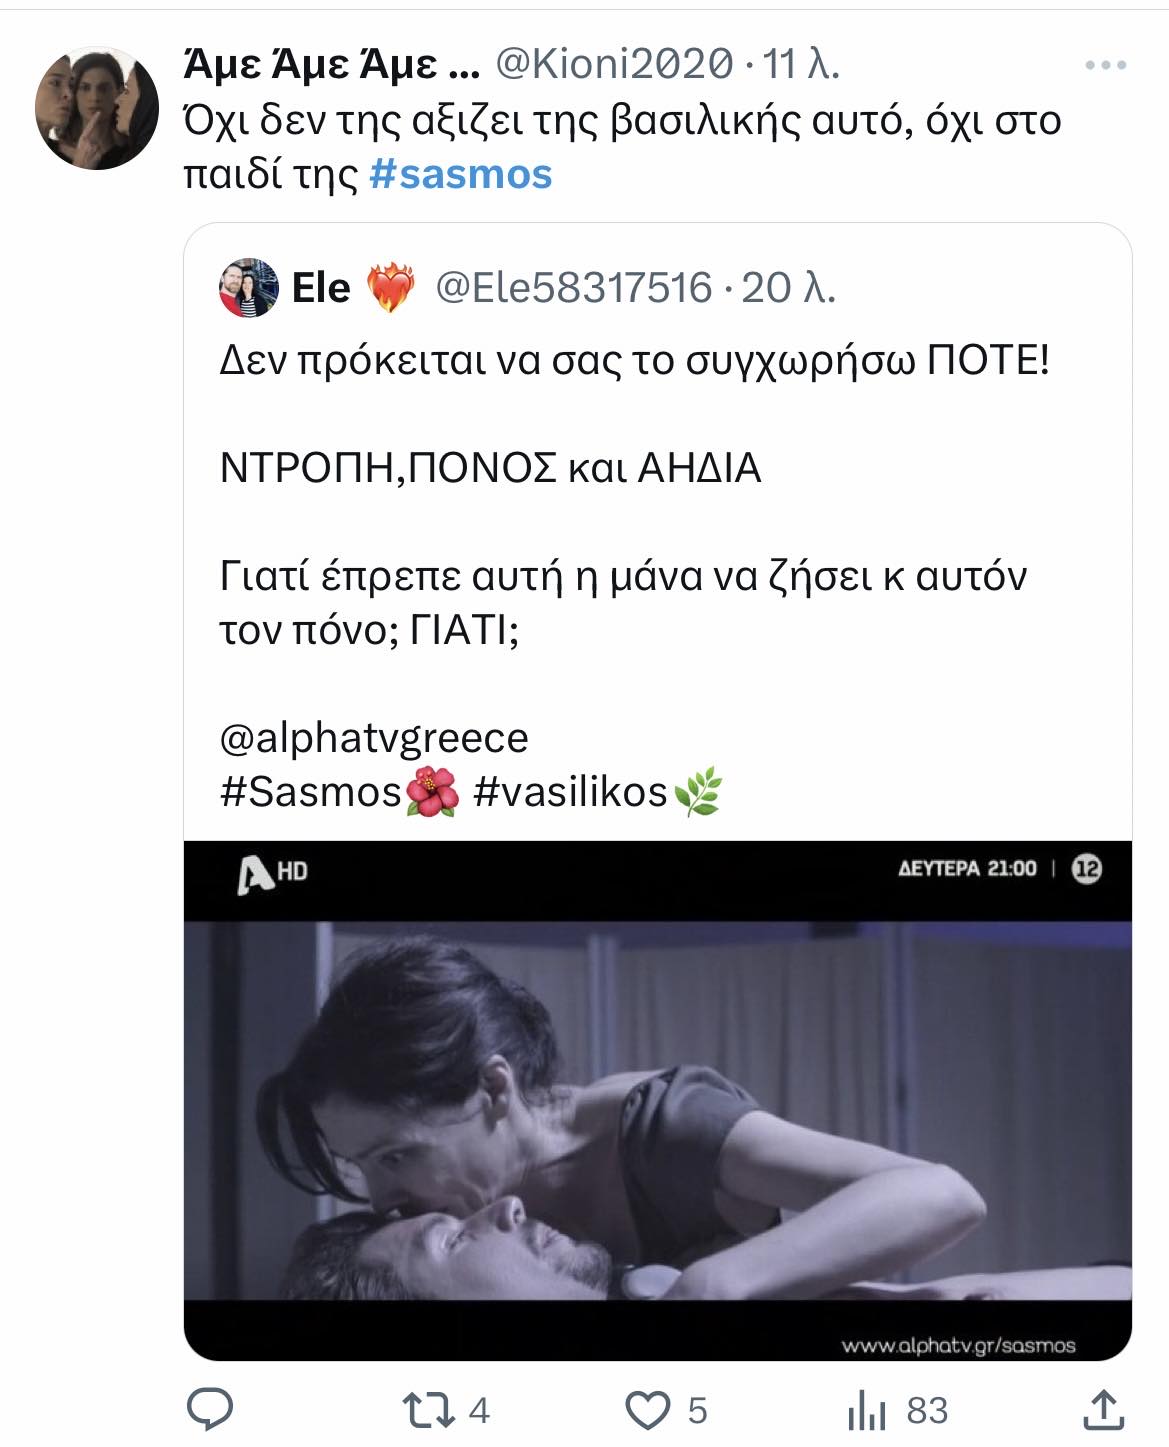Like the tweet with the heart icon
The height and width of the screenshot is (1447, 1169).
647,1410
